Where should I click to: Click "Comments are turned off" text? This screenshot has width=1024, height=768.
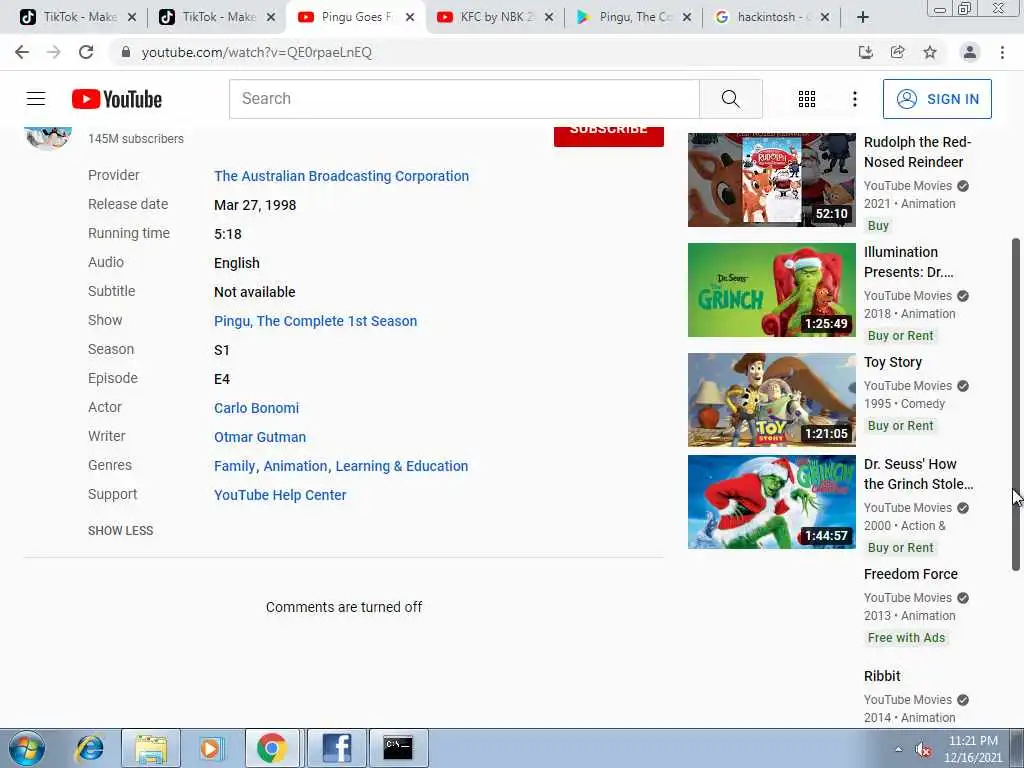coord(344,607)
